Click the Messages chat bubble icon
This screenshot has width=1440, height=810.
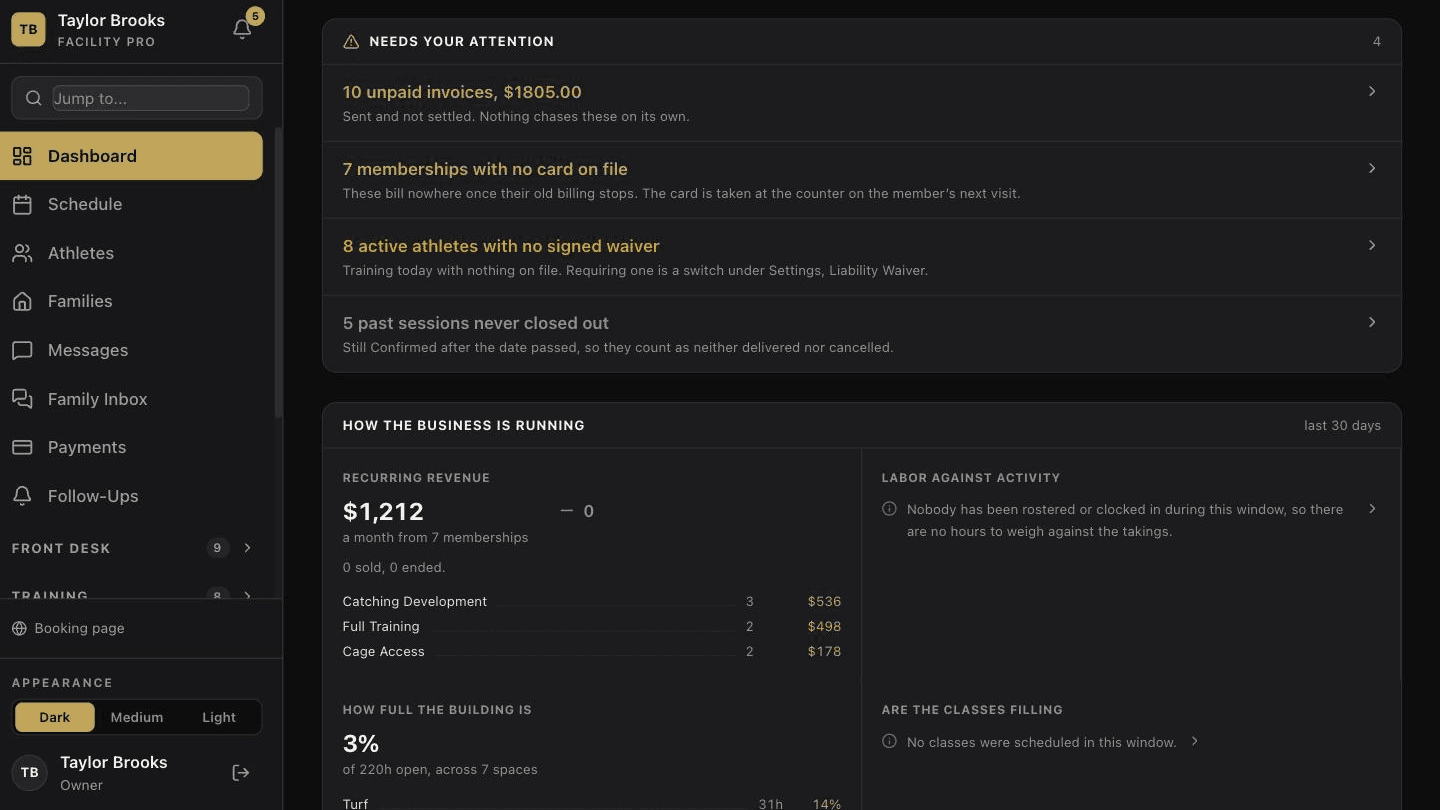tap(22, 350)
